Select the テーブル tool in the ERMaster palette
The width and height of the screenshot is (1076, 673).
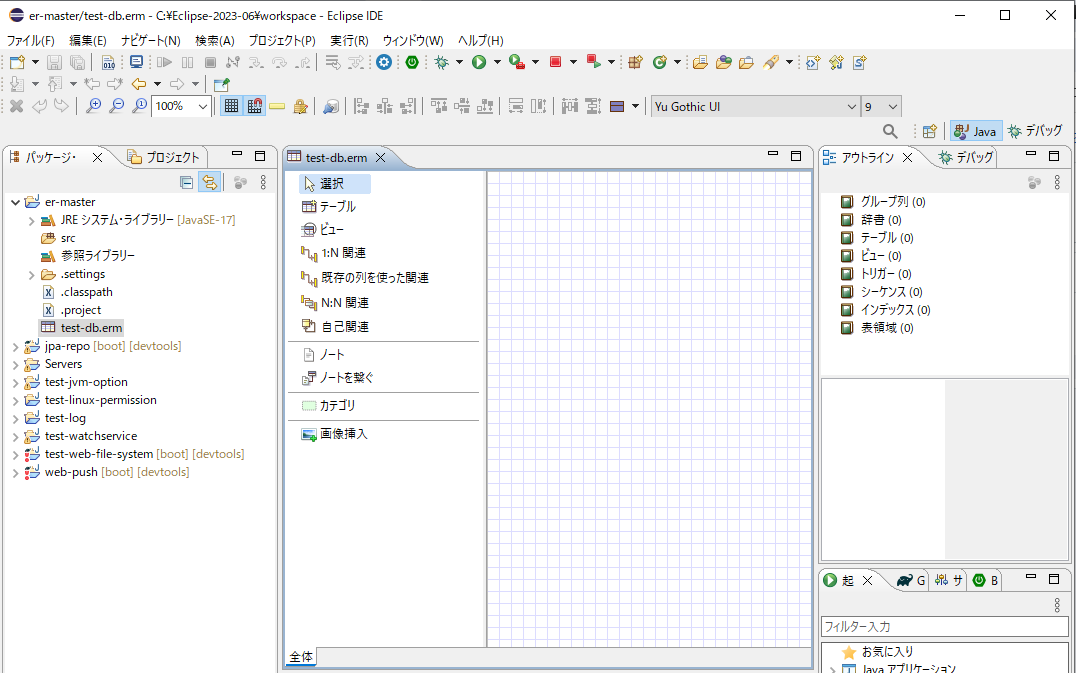[x=330, y=206]
